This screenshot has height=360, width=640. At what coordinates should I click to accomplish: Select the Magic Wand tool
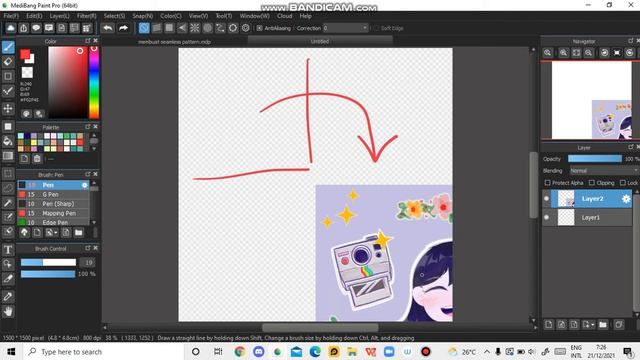[8, 203]
